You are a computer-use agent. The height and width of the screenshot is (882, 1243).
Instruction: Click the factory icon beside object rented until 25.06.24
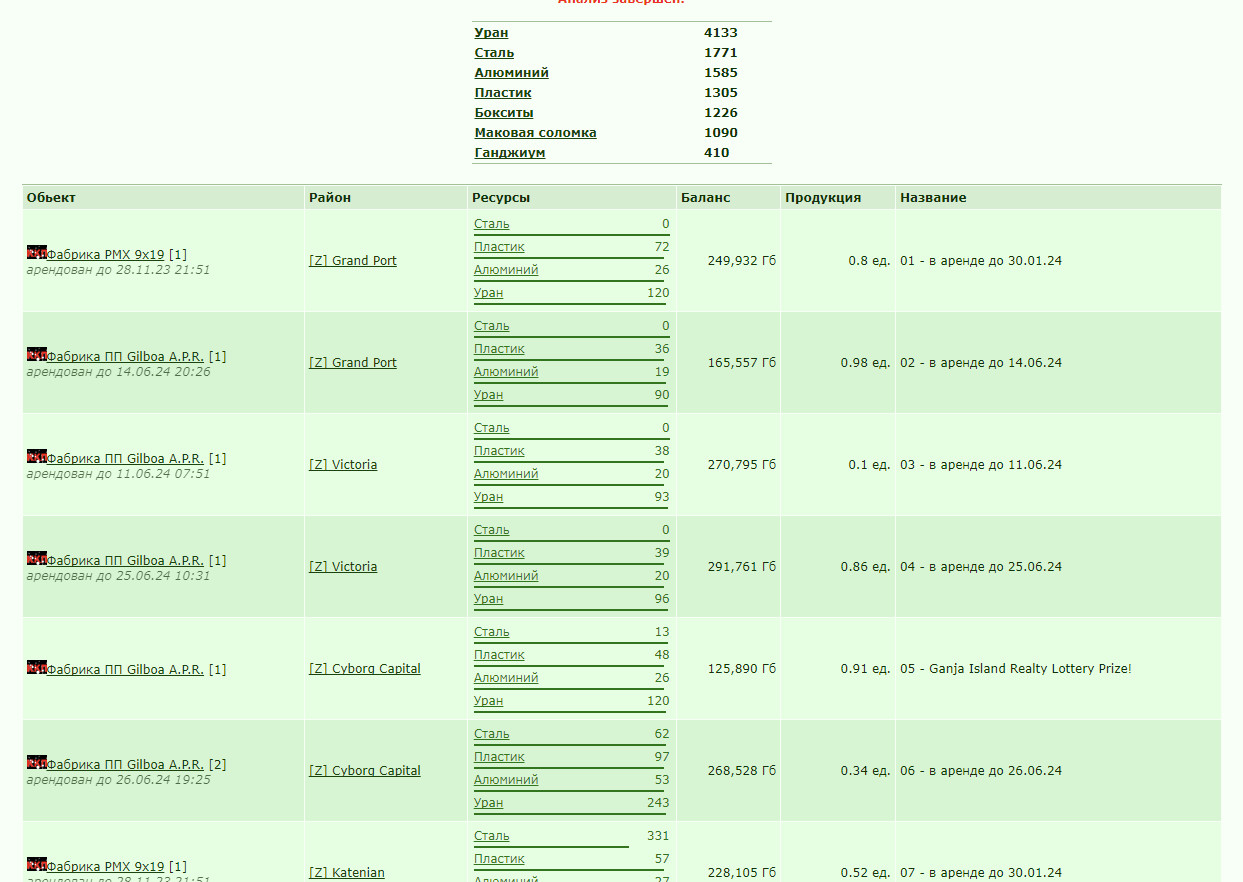coord(37,559)
